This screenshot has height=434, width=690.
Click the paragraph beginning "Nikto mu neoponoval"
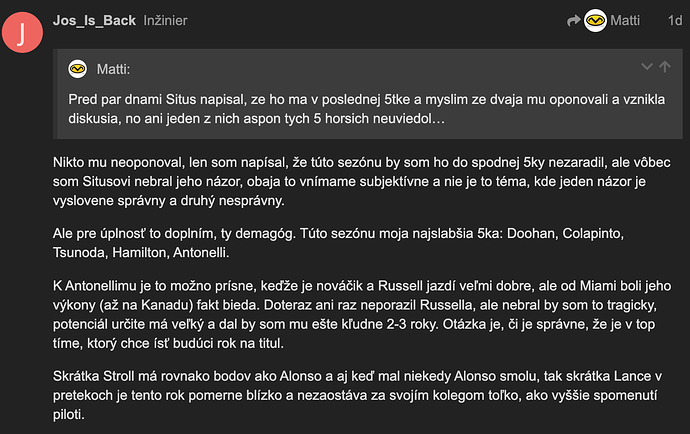tap(361, 181)
